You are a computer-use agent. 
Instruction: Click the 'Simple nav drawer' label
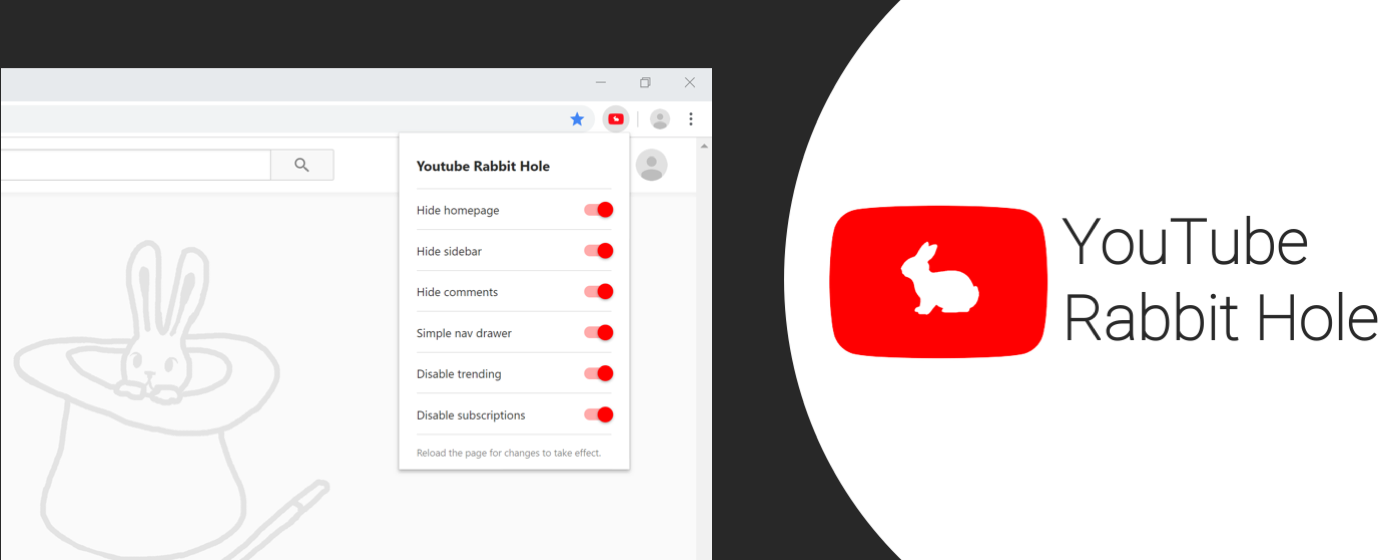point(464,333)
